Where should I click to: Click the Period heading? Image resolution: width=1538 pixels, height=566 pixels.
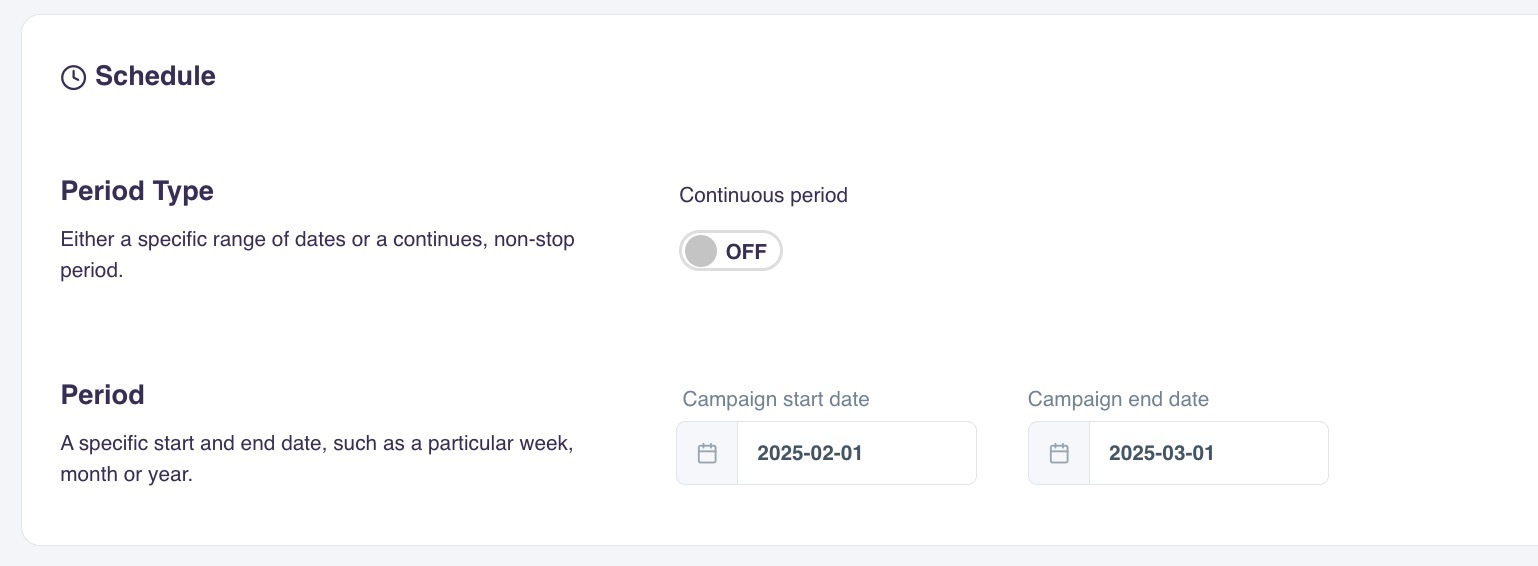[102, 395]
